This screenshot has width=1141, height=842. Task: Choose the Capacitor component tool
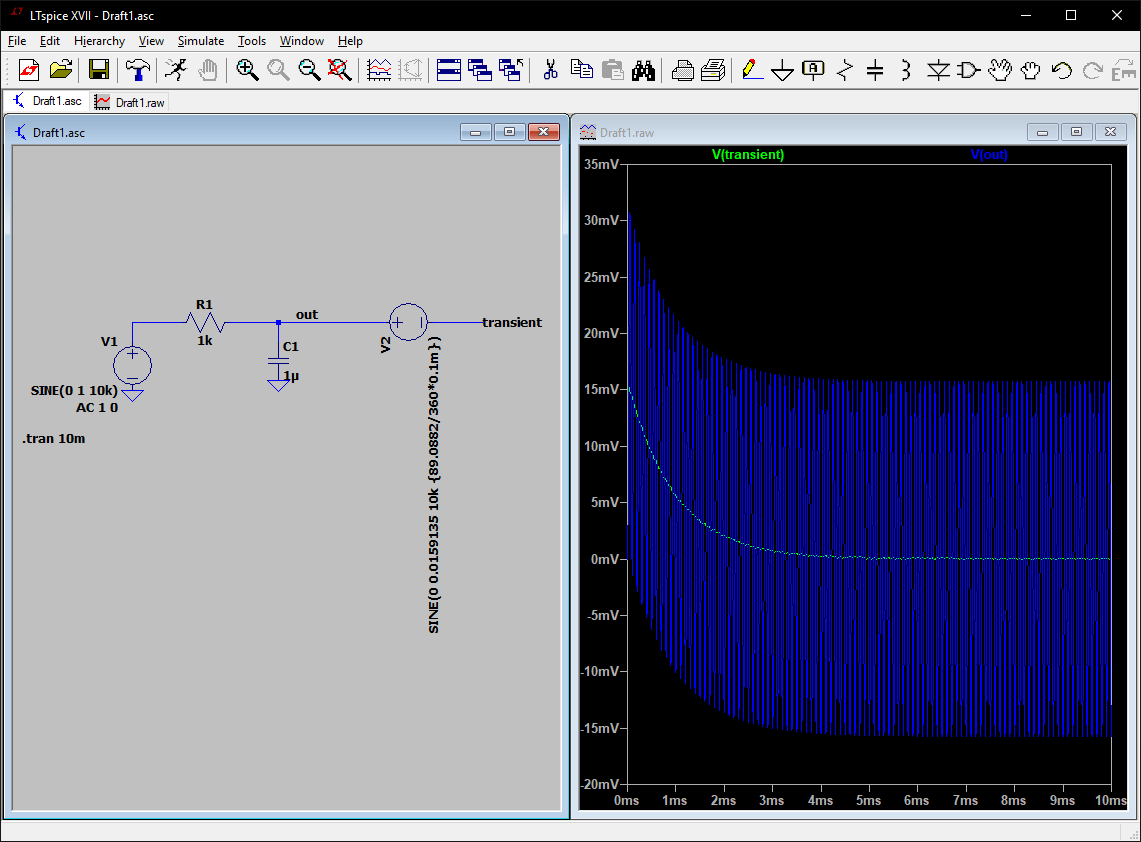tap(875, 70)
